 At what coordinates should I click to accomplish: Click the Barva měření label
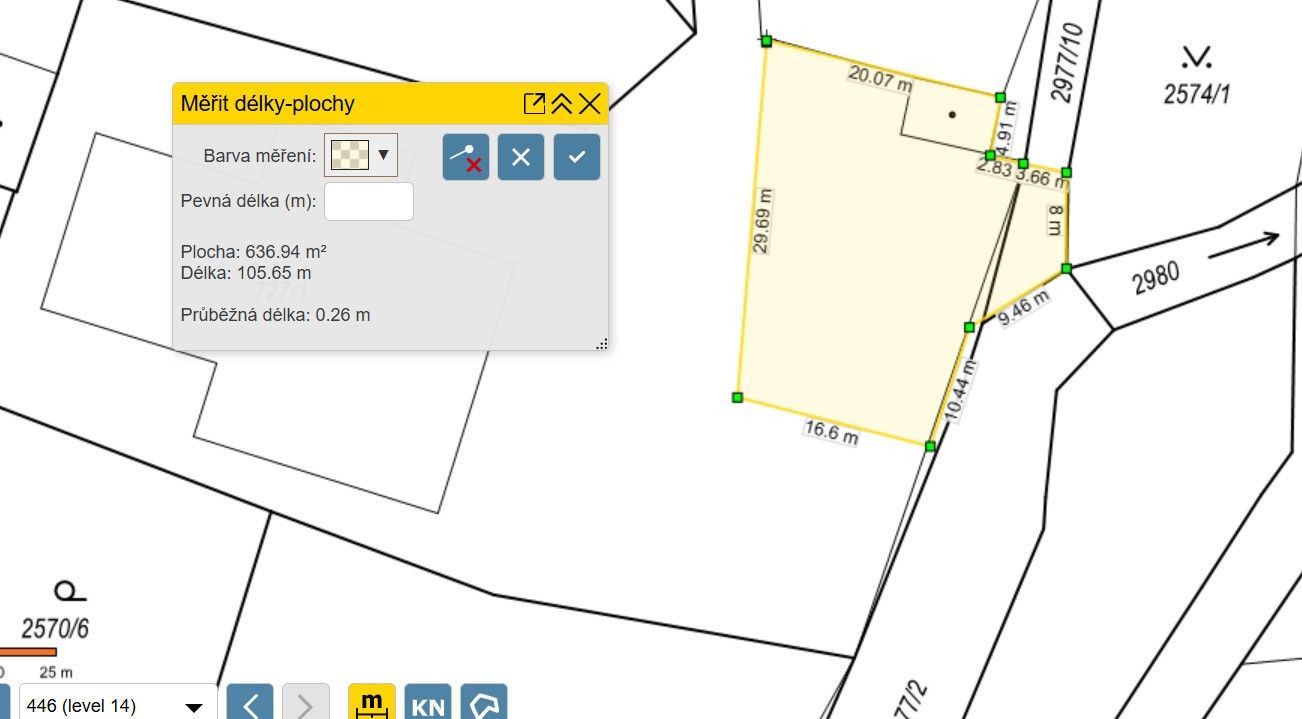pyautogui.click(x=260, y=156)
